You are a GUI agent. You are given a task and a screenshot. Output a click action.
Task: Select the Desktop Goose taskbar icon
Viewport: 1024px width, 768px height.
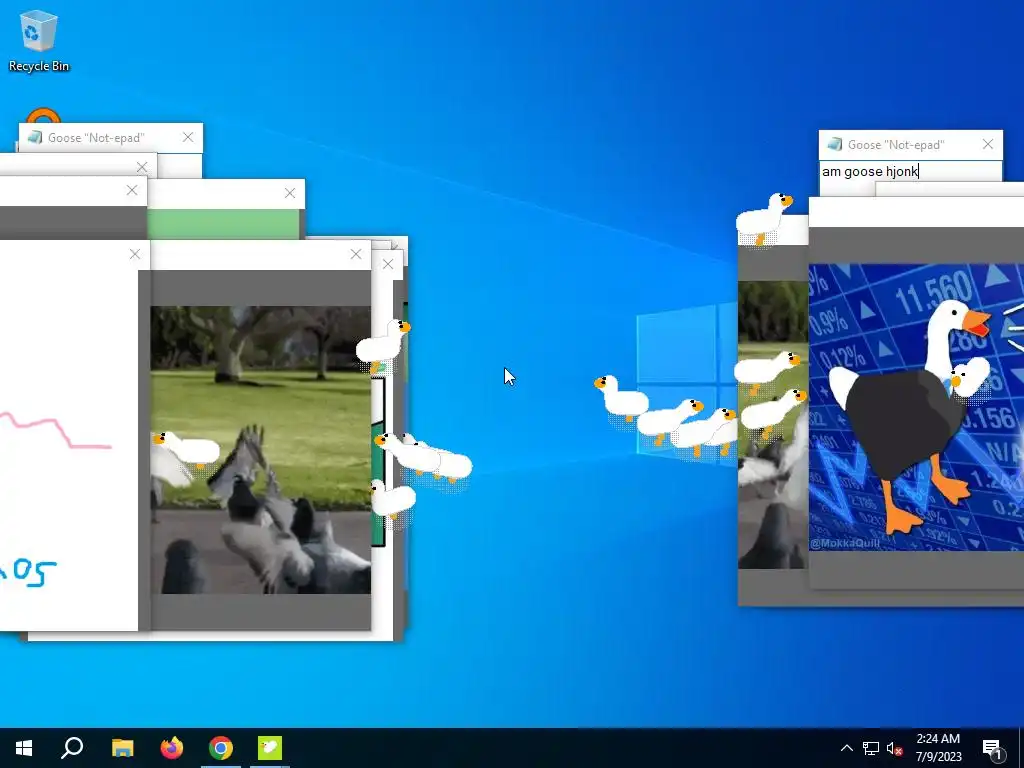click(x=270, y=748)
